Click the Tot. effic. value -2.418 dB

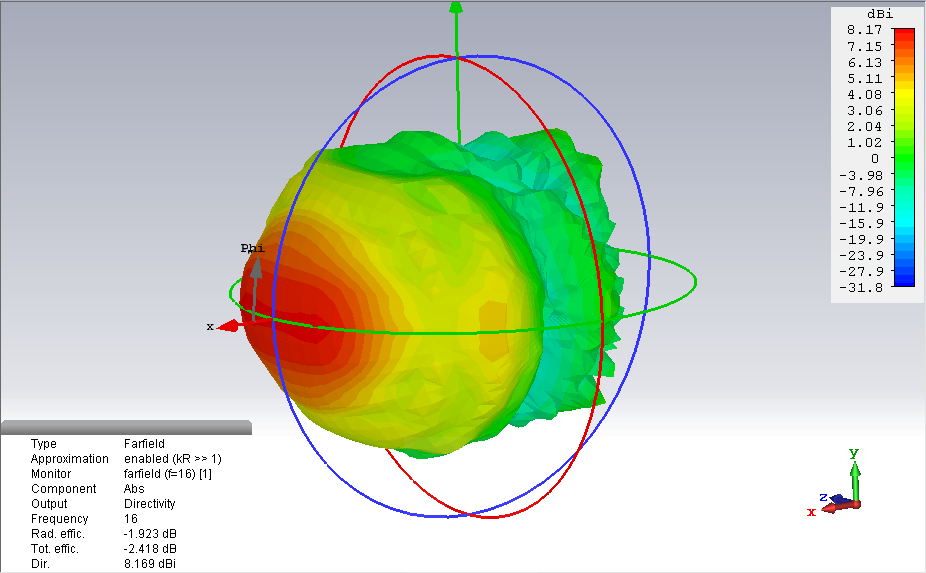tap(150, 549)
